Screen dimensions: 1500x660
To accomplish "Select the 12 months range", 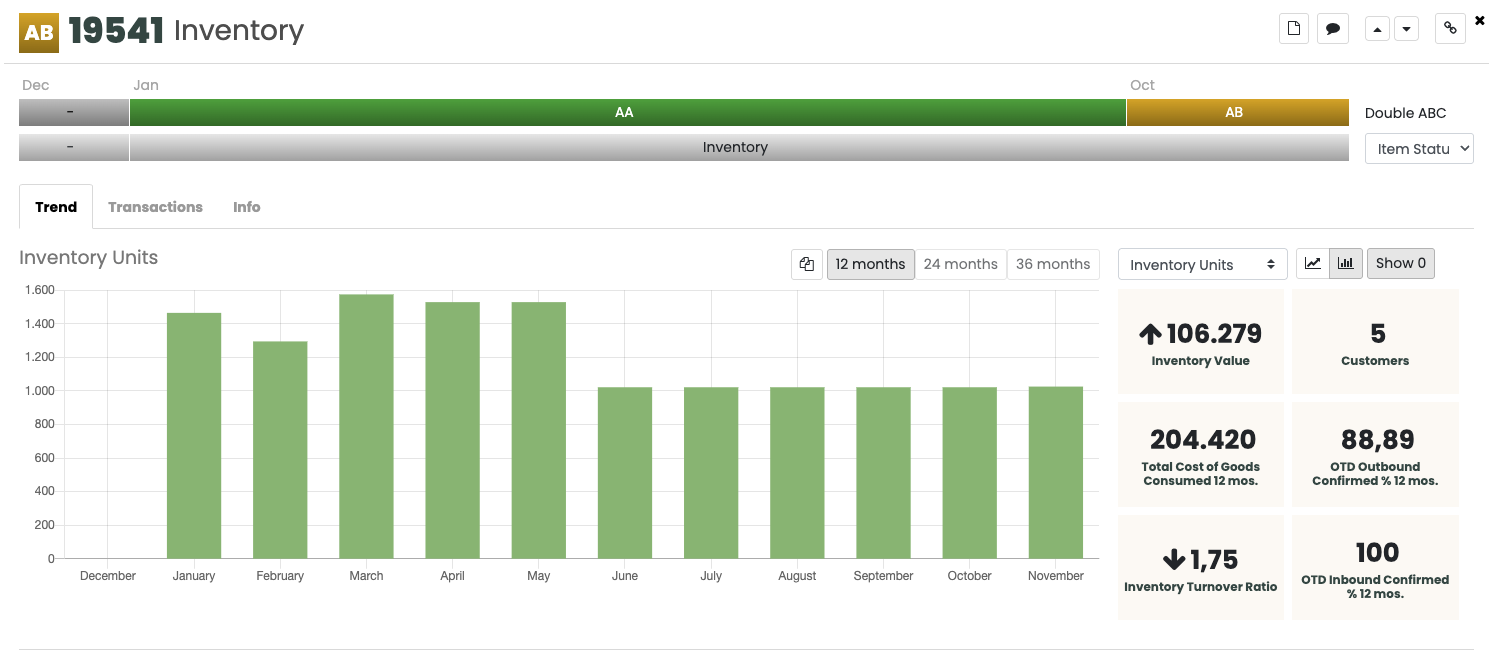I will 870,264.
